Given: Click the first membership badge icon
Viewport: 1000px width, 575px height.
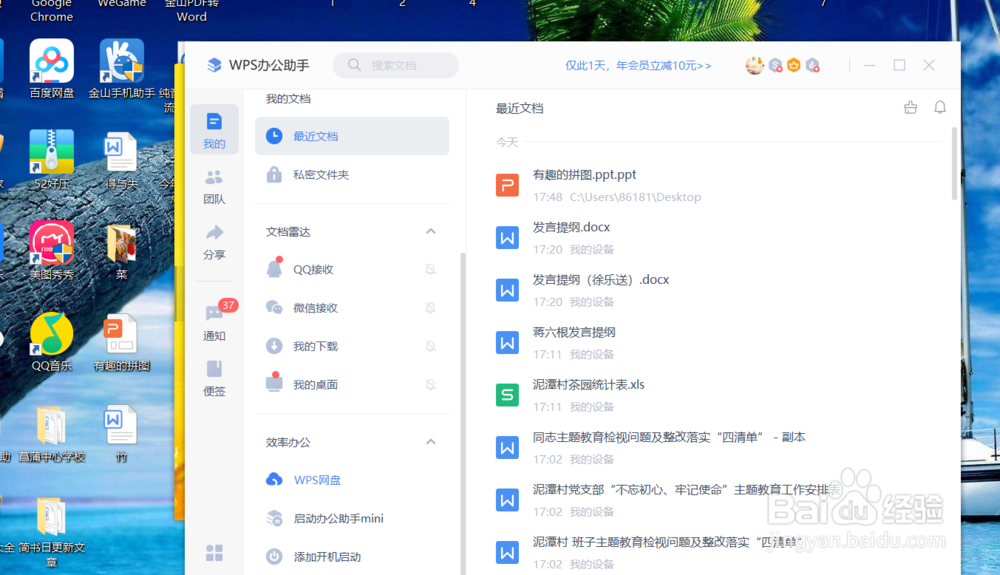Looking at the screenshot, I should point(776,65).
